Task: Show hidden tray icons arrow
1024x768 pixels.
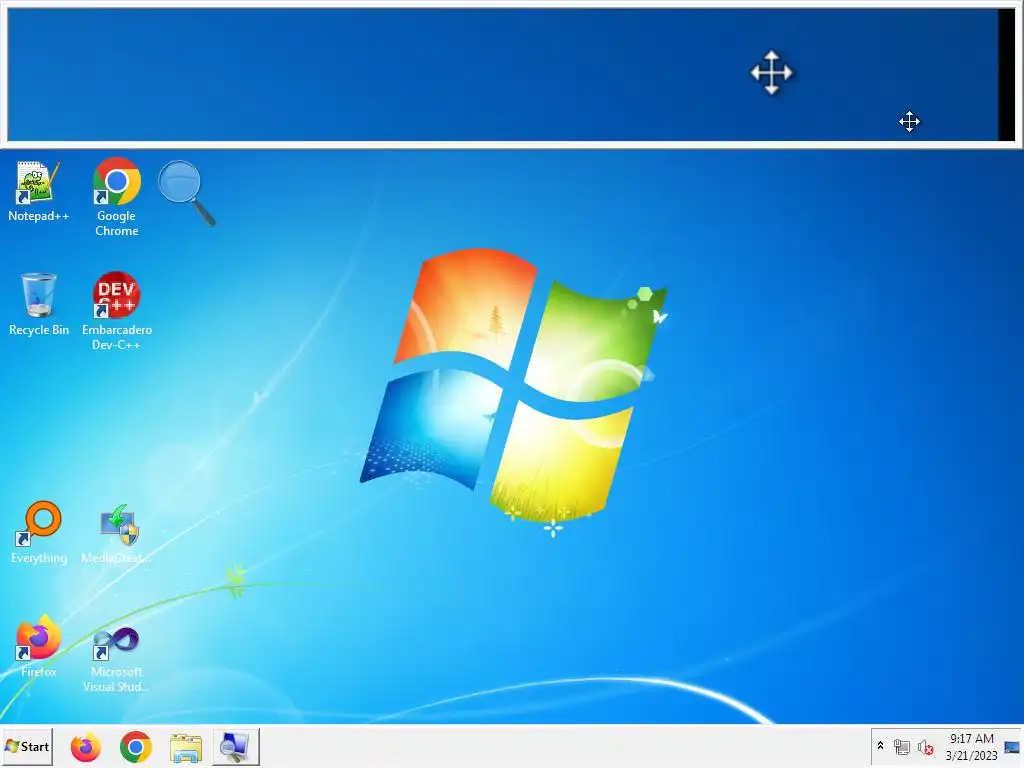Action: [880, 746]
